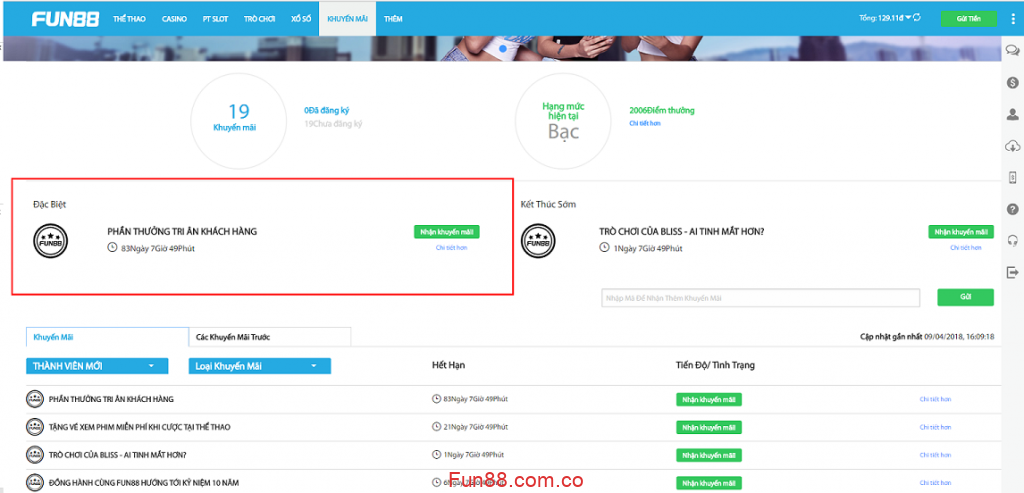This screenshot has width=1024, height=493.
Task: Click Nhận khuyến mãi under Đặc Biệt
Action: coord(446,232)
